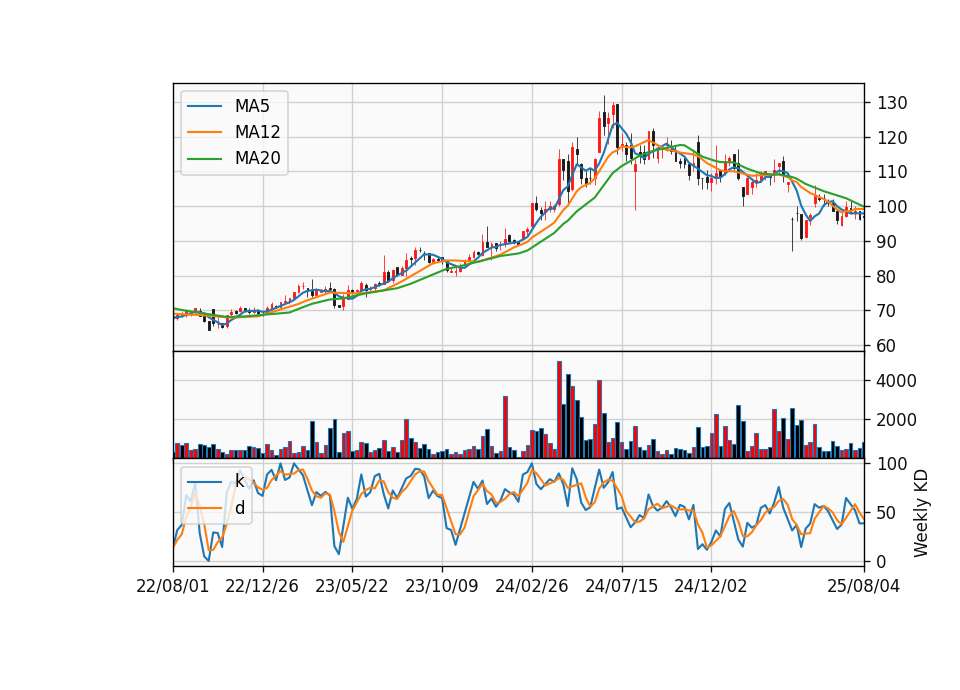Click the 120 price axis label
The width and height of the screenshot is (960, 690).
click(892, 138)
